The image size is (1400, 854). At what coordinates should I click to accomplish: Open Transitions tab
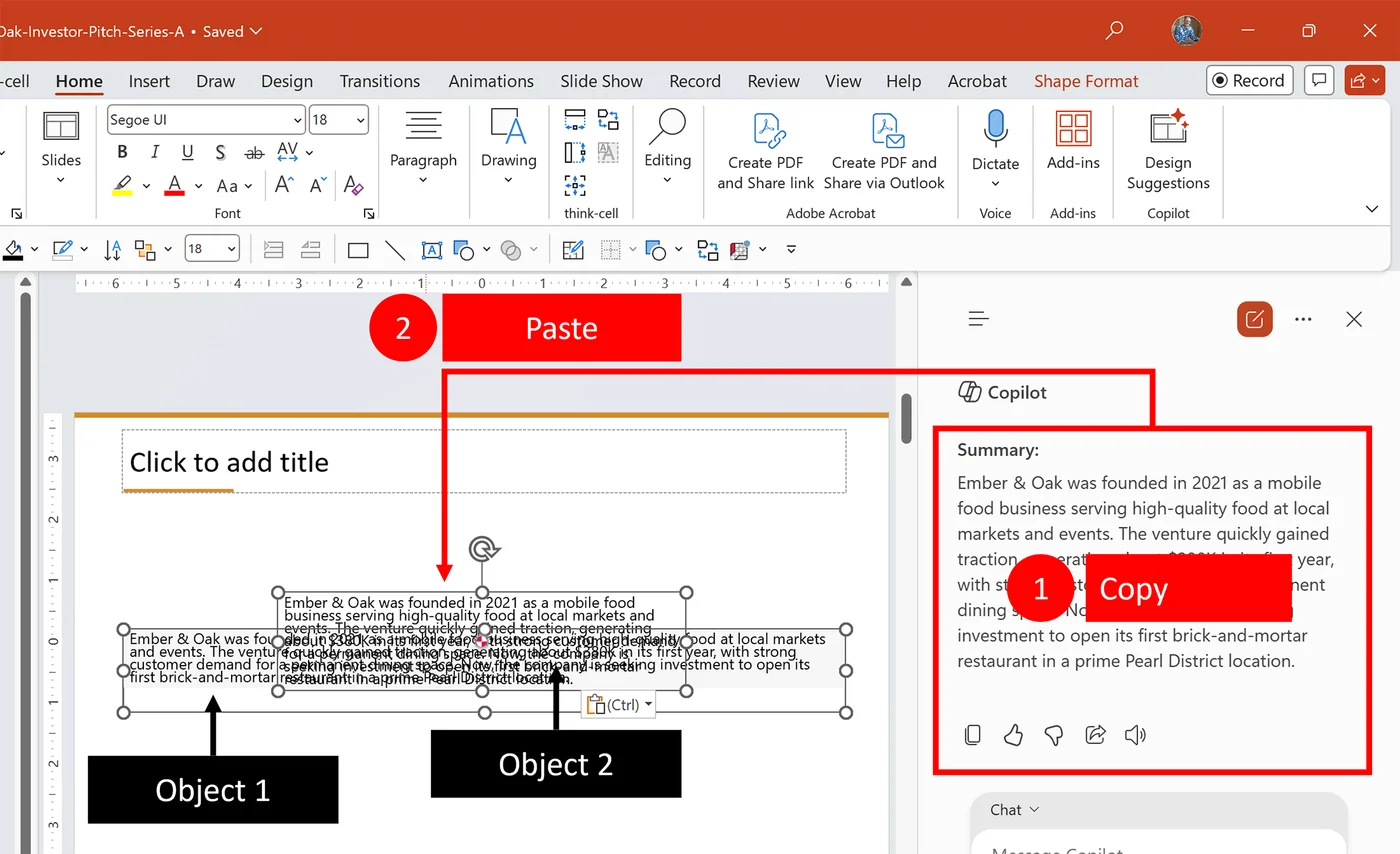[x=380, y=81]
